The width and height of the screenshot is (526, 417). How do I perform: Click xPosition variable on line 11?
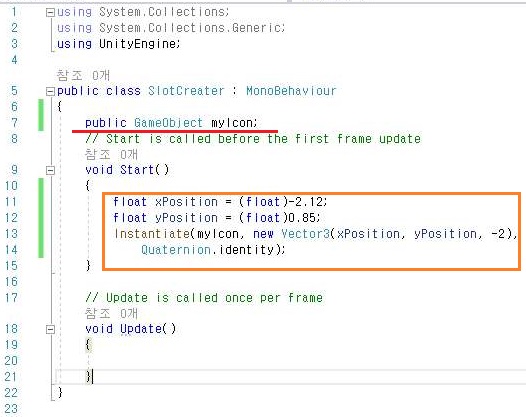tap(186, 202)
